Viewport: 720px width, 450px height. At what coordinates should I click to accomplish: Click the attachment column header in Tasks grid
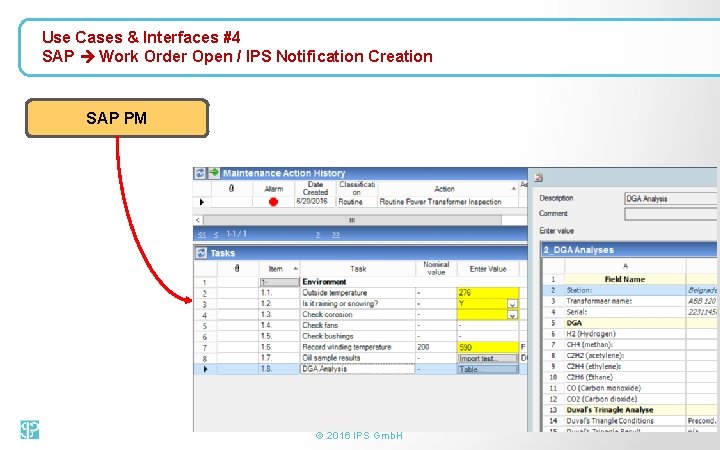(237, 269)
